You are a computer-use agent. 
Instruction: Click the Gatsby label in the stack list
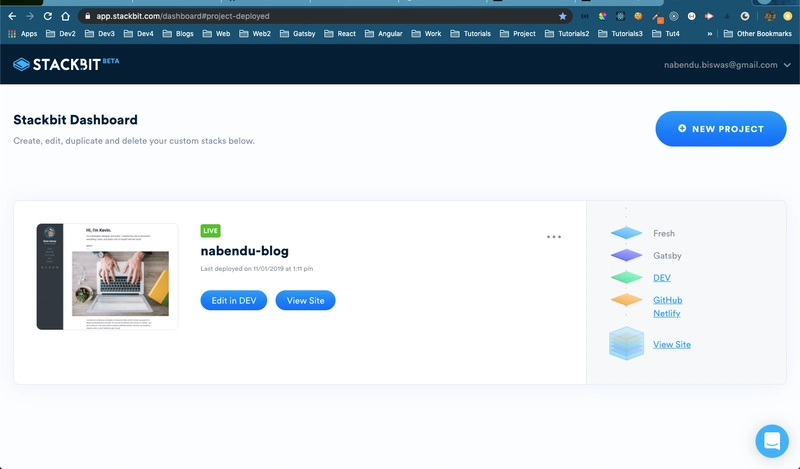click(667, 256)
